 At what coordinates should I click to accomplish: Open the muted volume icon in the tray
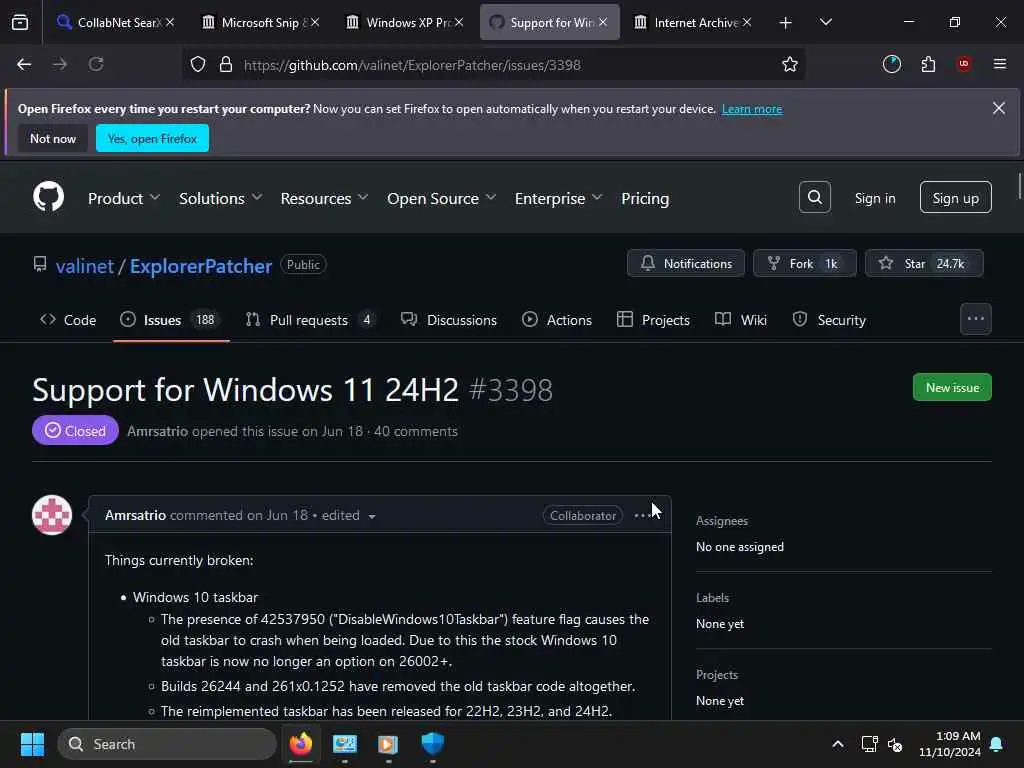coord(895,744)
